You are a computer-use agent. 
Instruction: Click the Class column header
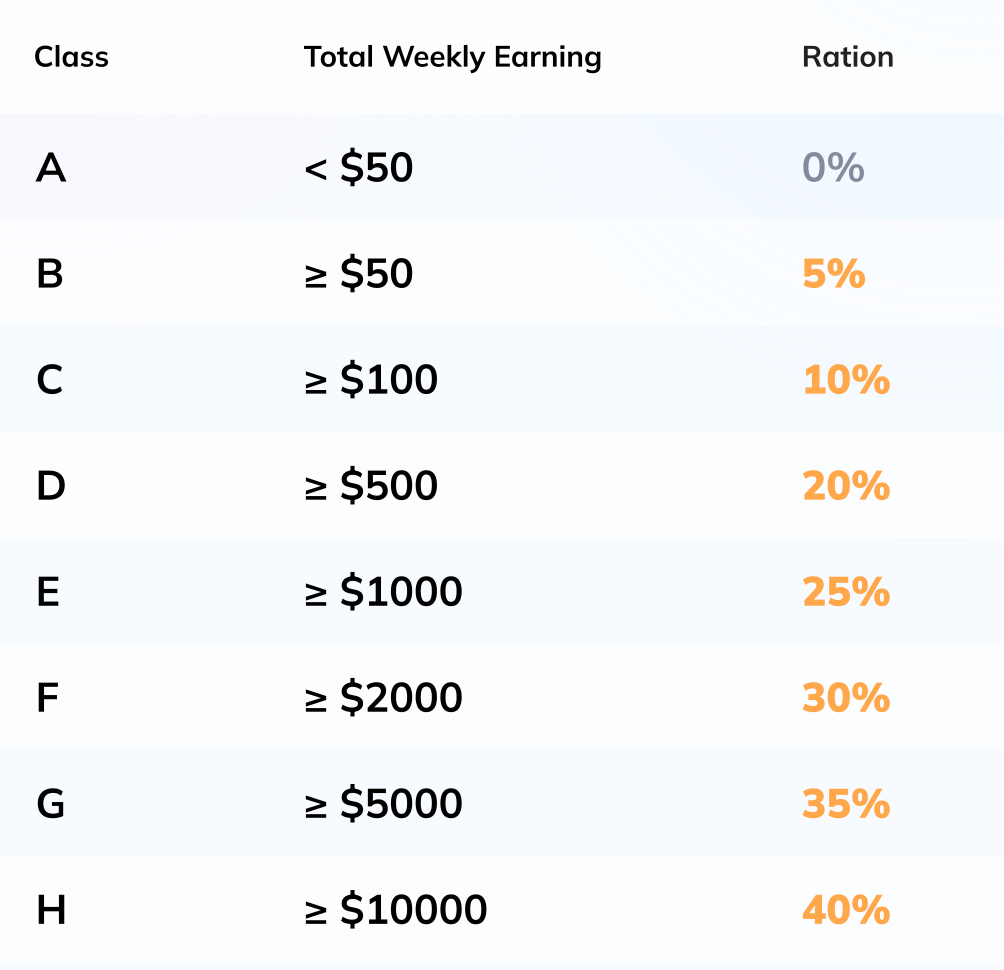pyautogui.click(x=71, y=57)
